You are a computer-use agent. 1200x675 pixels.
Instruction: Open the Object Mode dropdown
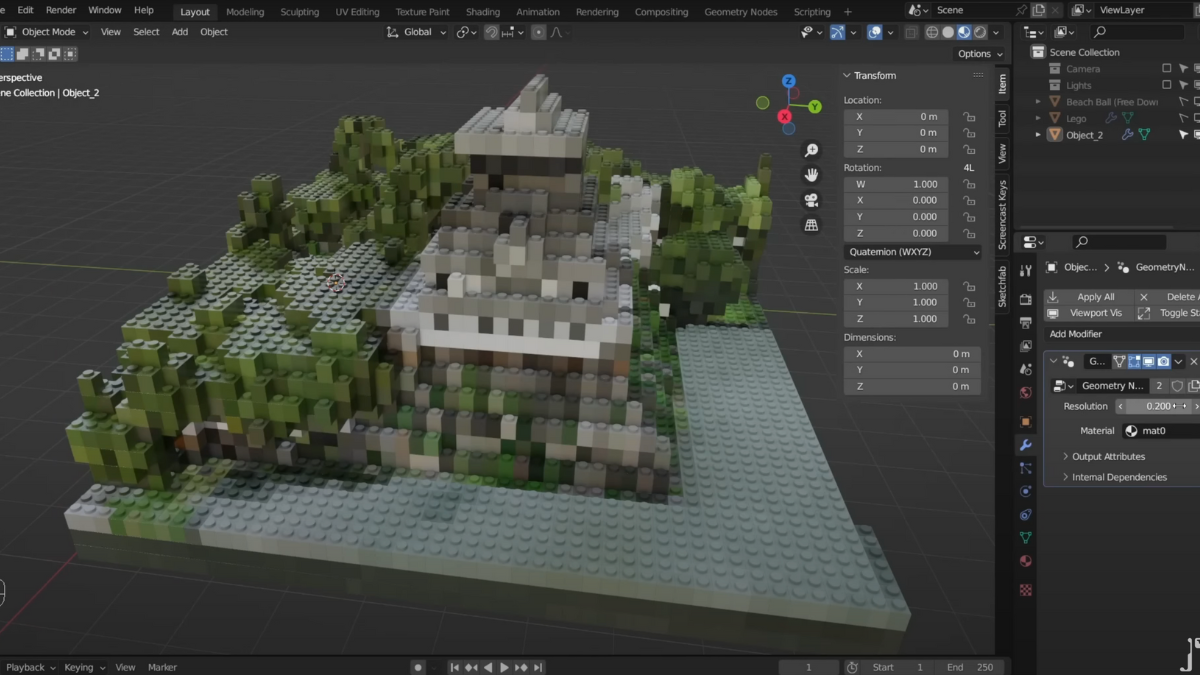coord(47,32)
